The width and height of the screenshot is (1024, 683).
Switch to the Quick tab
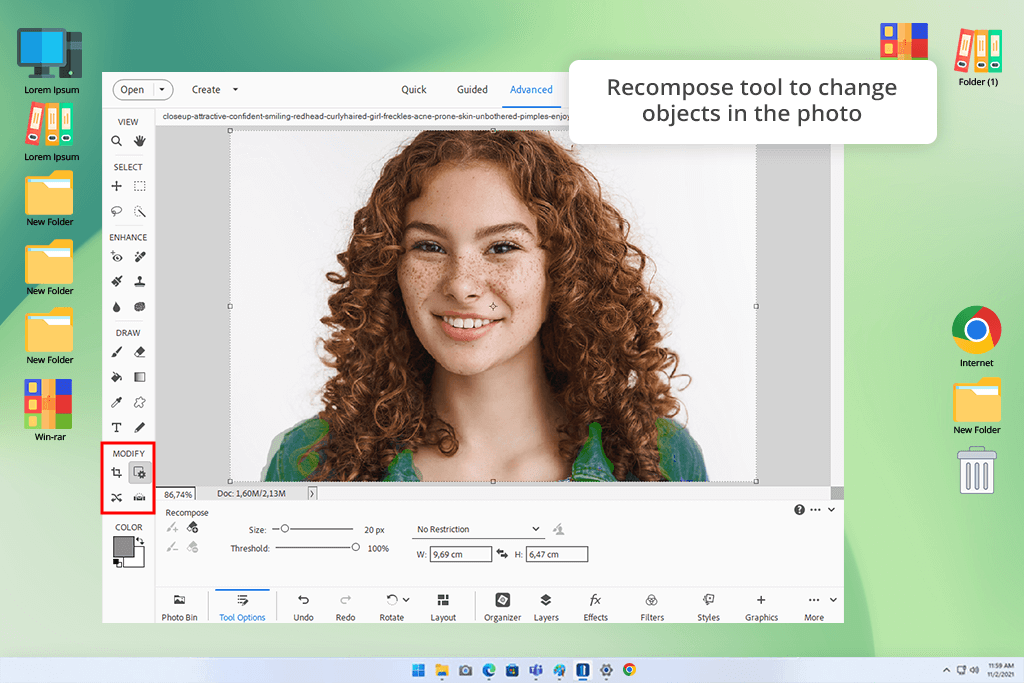click(x=414, y=90)
